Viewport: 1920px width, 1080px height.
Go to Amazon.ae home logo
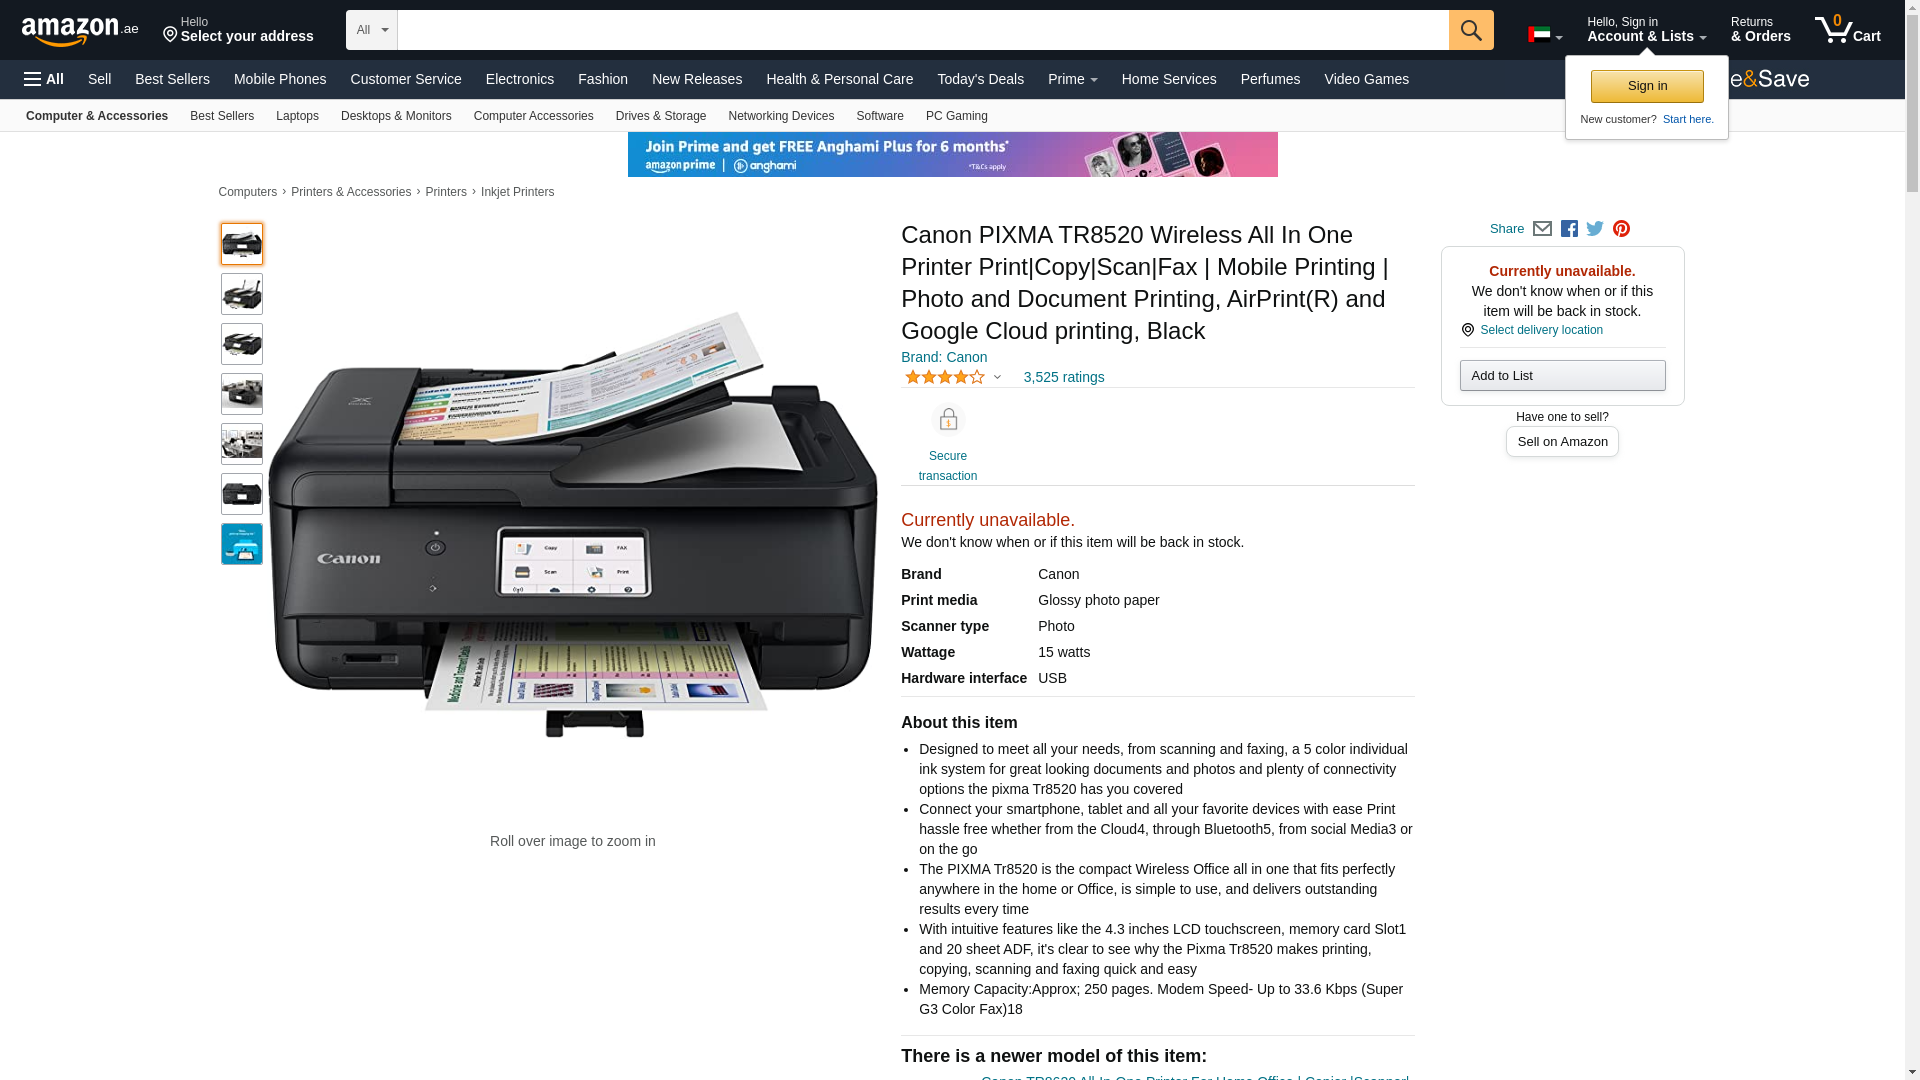[x=80, y=31]
